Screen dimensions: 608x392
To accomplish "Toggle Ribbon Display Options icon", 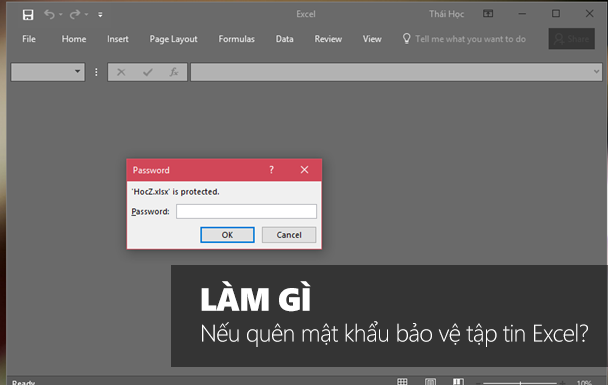I will (x=488, y=14).
